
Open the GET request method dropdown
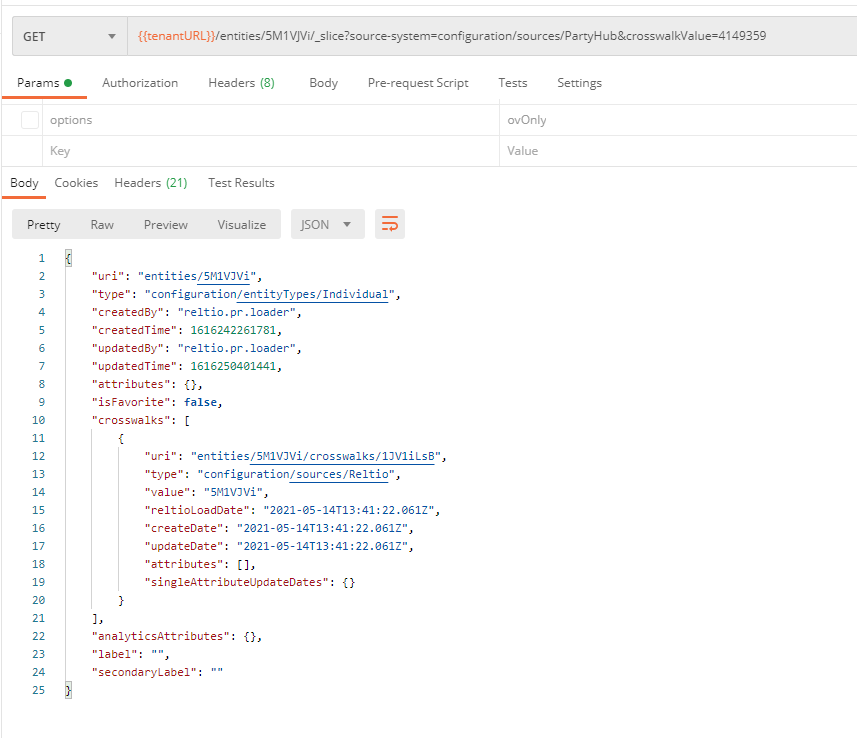click(x=68, y=35)
